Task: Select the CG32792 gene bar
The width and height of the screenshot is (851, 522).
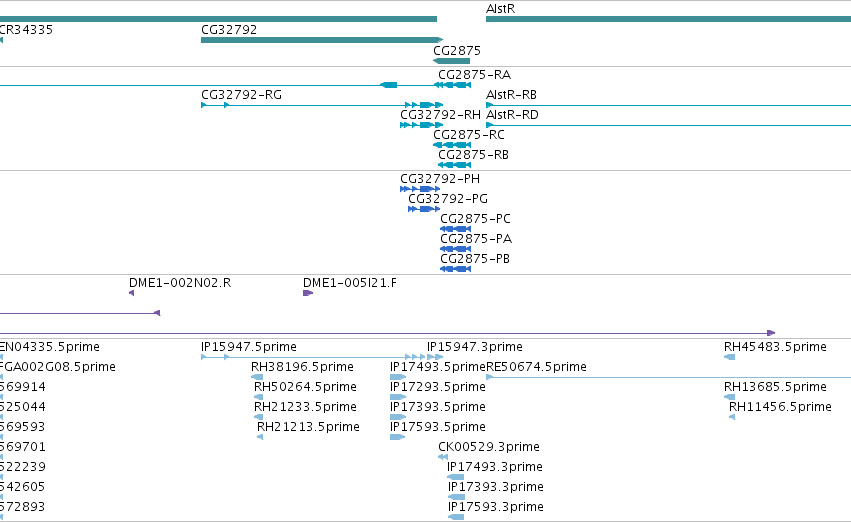Action: click(322, 40)
